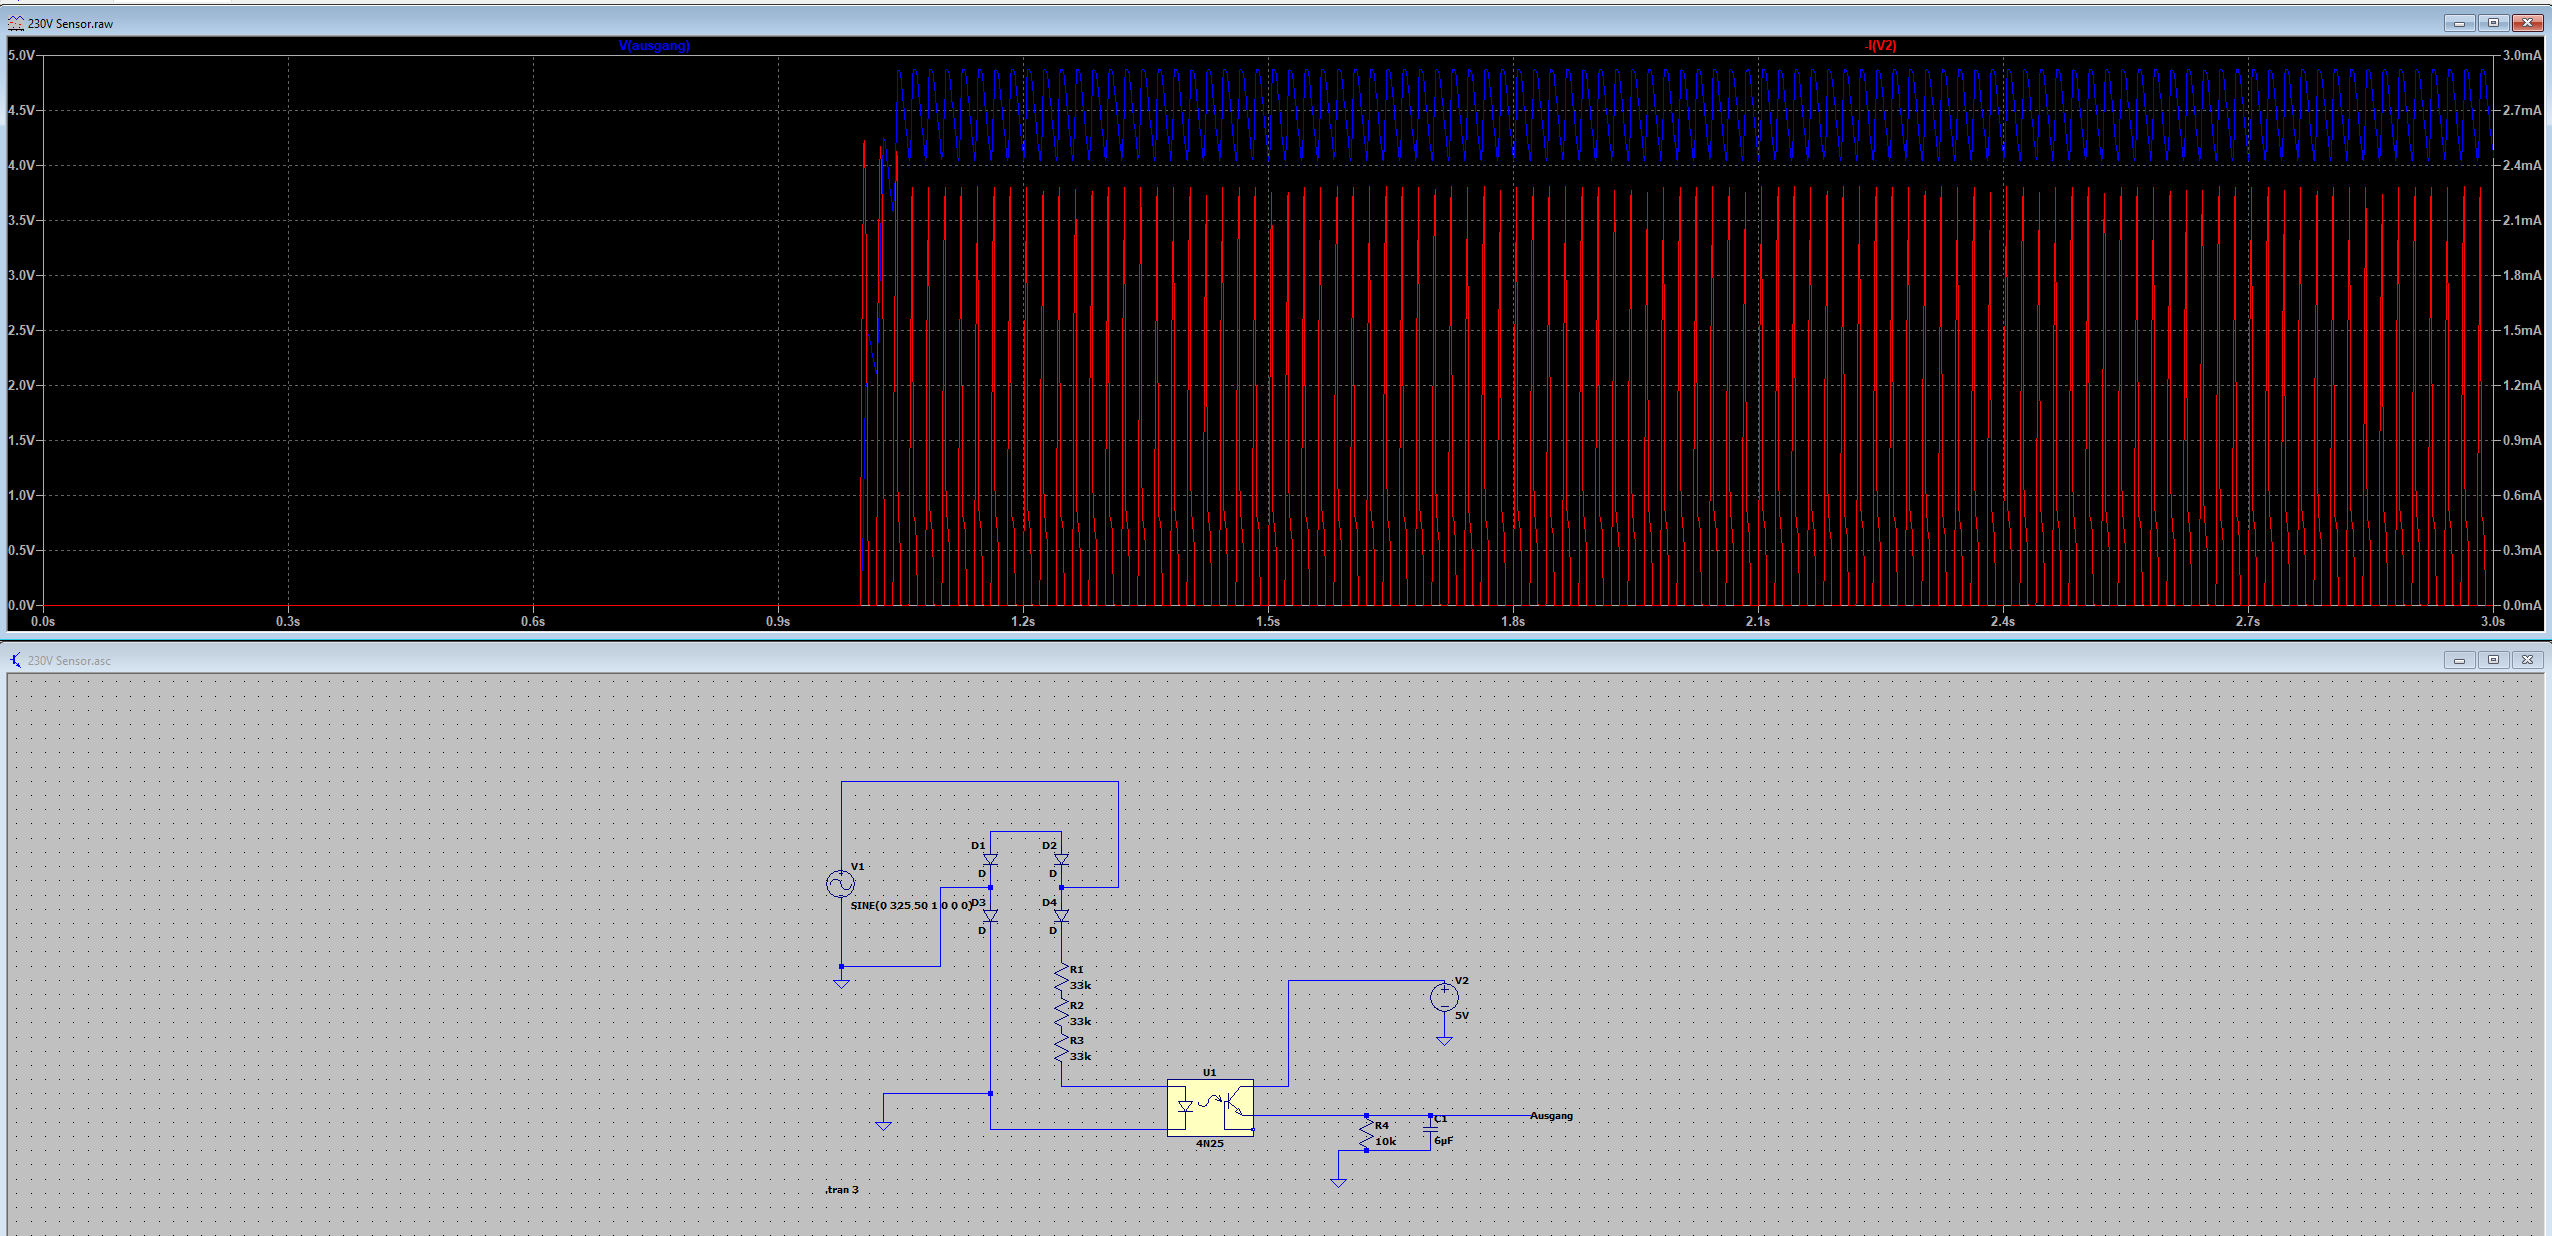The width and height of the screenshot is (2552, 1236).
Task: Select resistor R2 33k
Action: (x=1061, y=1014)
